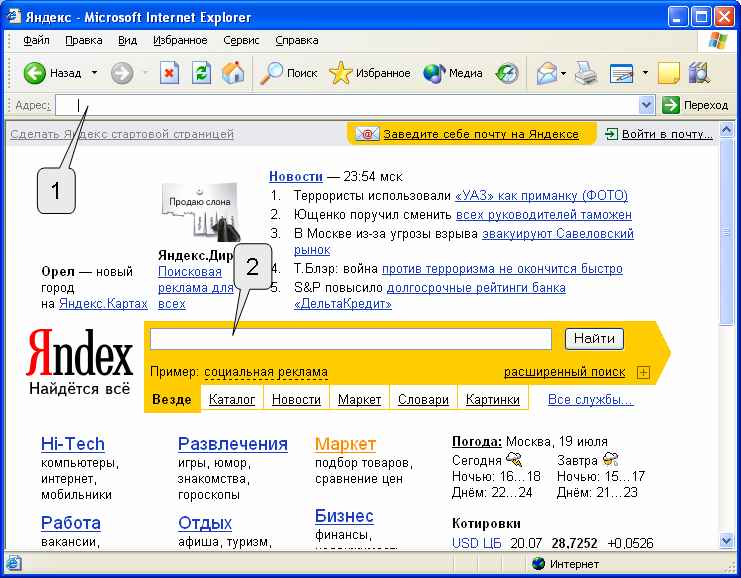
Task: Open the Бизнес category link
Action: [344, 516]
